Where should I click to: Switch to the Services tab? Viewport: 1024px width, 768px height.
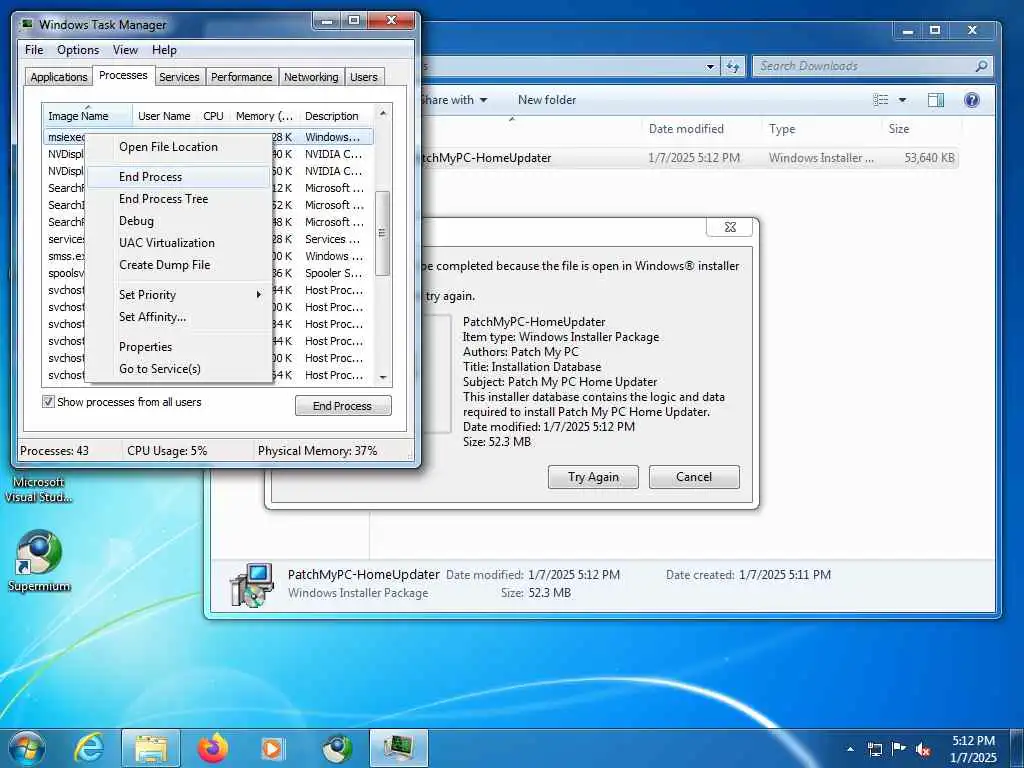(x=179, y=77)
